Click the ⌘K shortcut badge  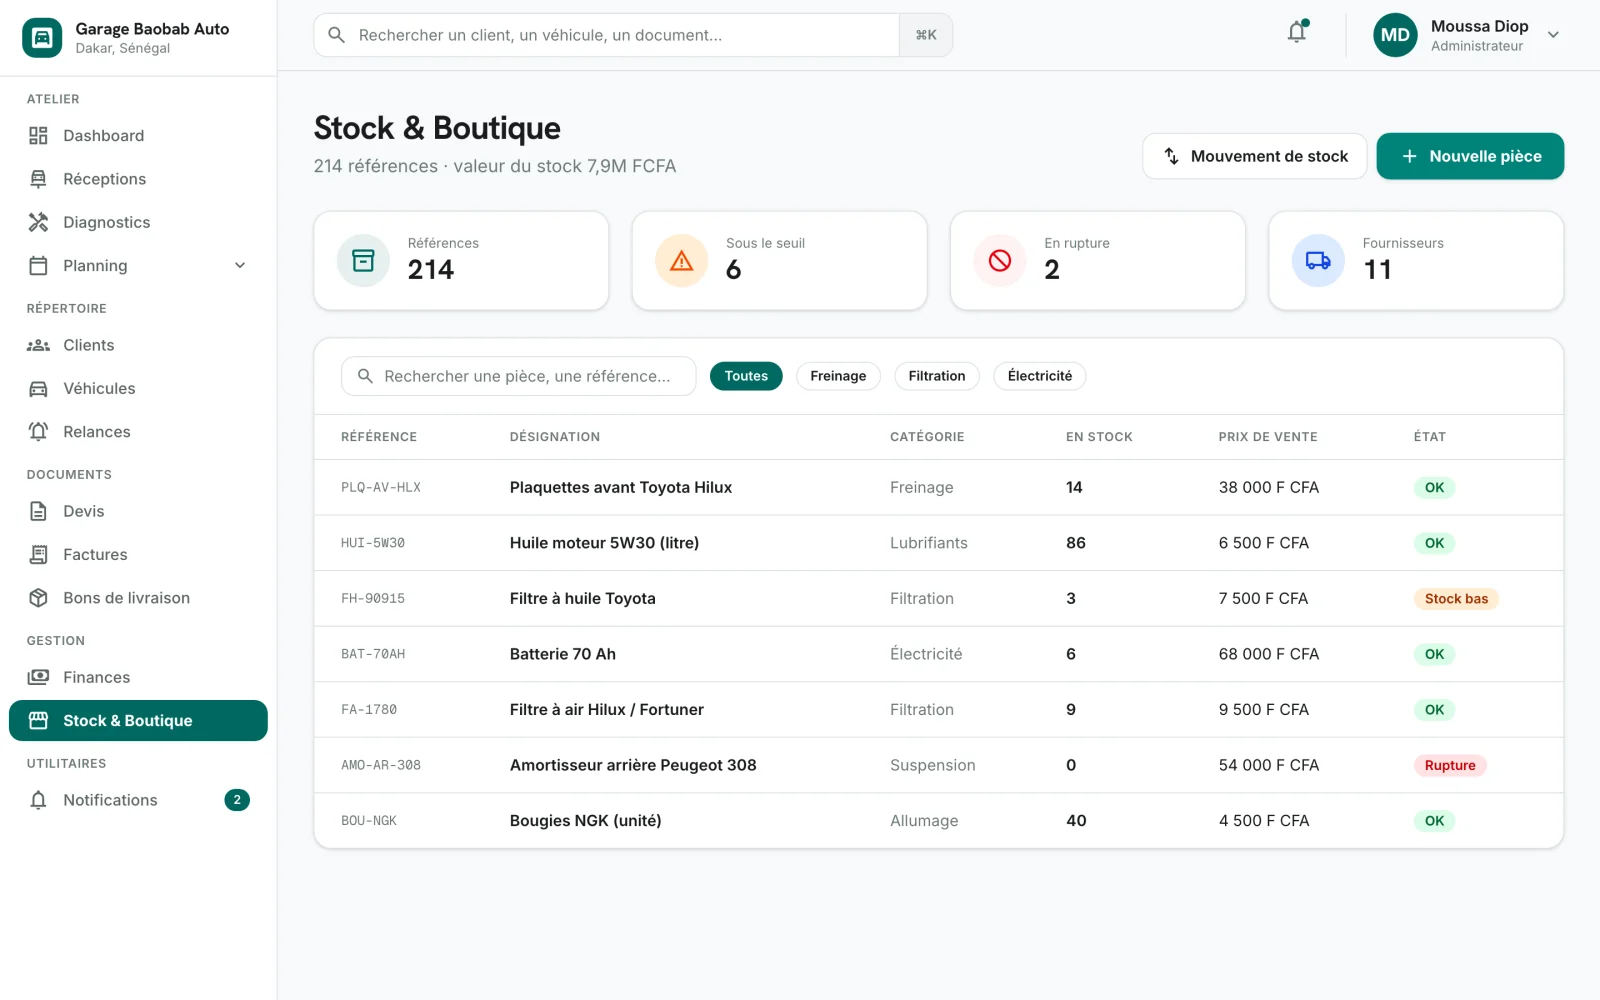pyautogui.click(x=926, y=35)
